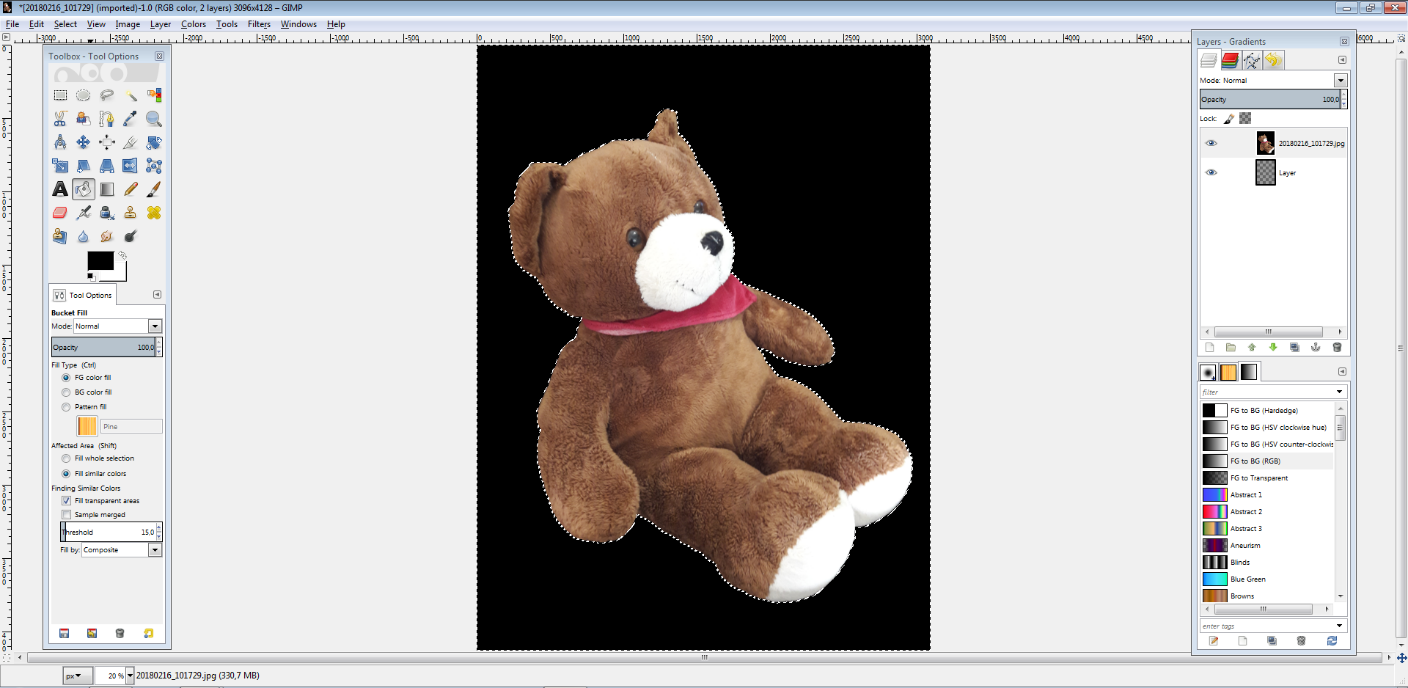Expand the layer Mode dropdown
The width and height of the screenshot is (1408, 688).
coord(1340,80)
